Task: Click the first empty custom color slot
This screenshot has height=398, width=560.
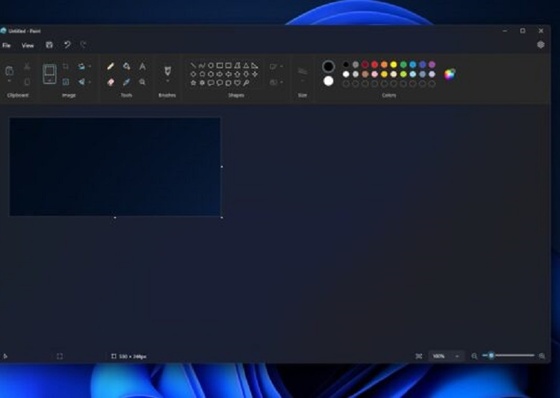Action: 345,84
